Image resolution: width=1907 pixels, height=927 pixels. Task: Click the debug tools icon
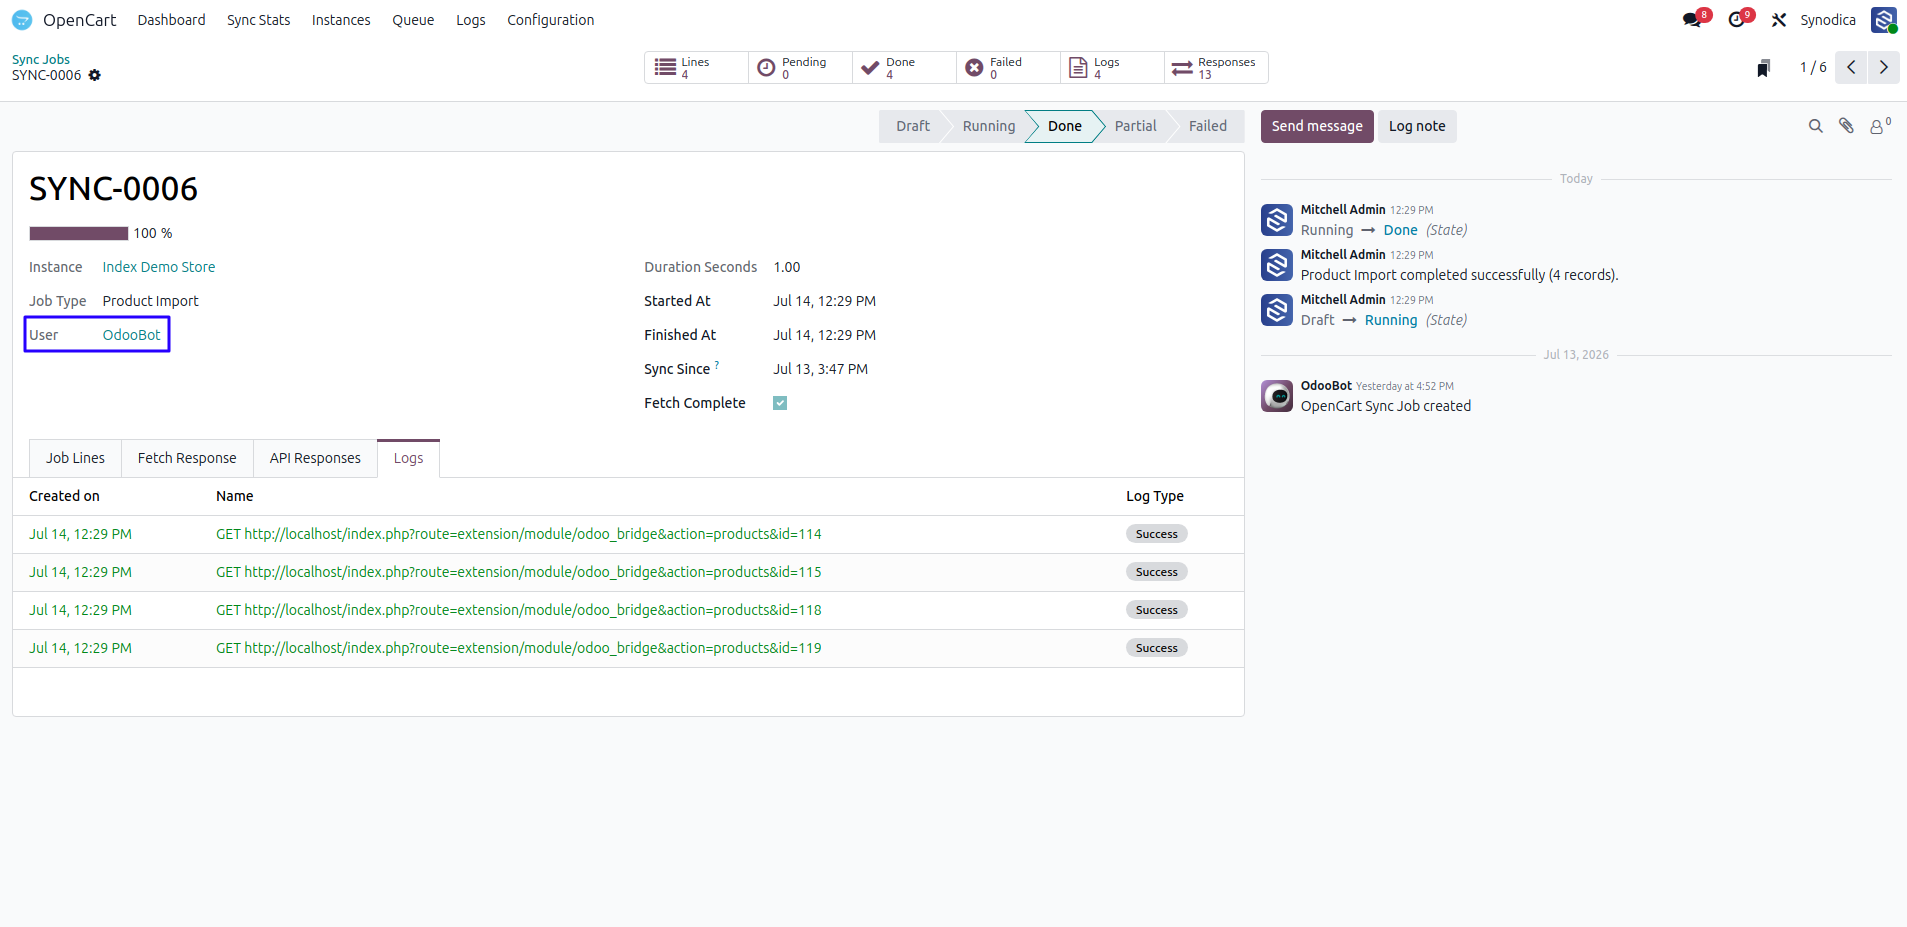click(1779, 20)
